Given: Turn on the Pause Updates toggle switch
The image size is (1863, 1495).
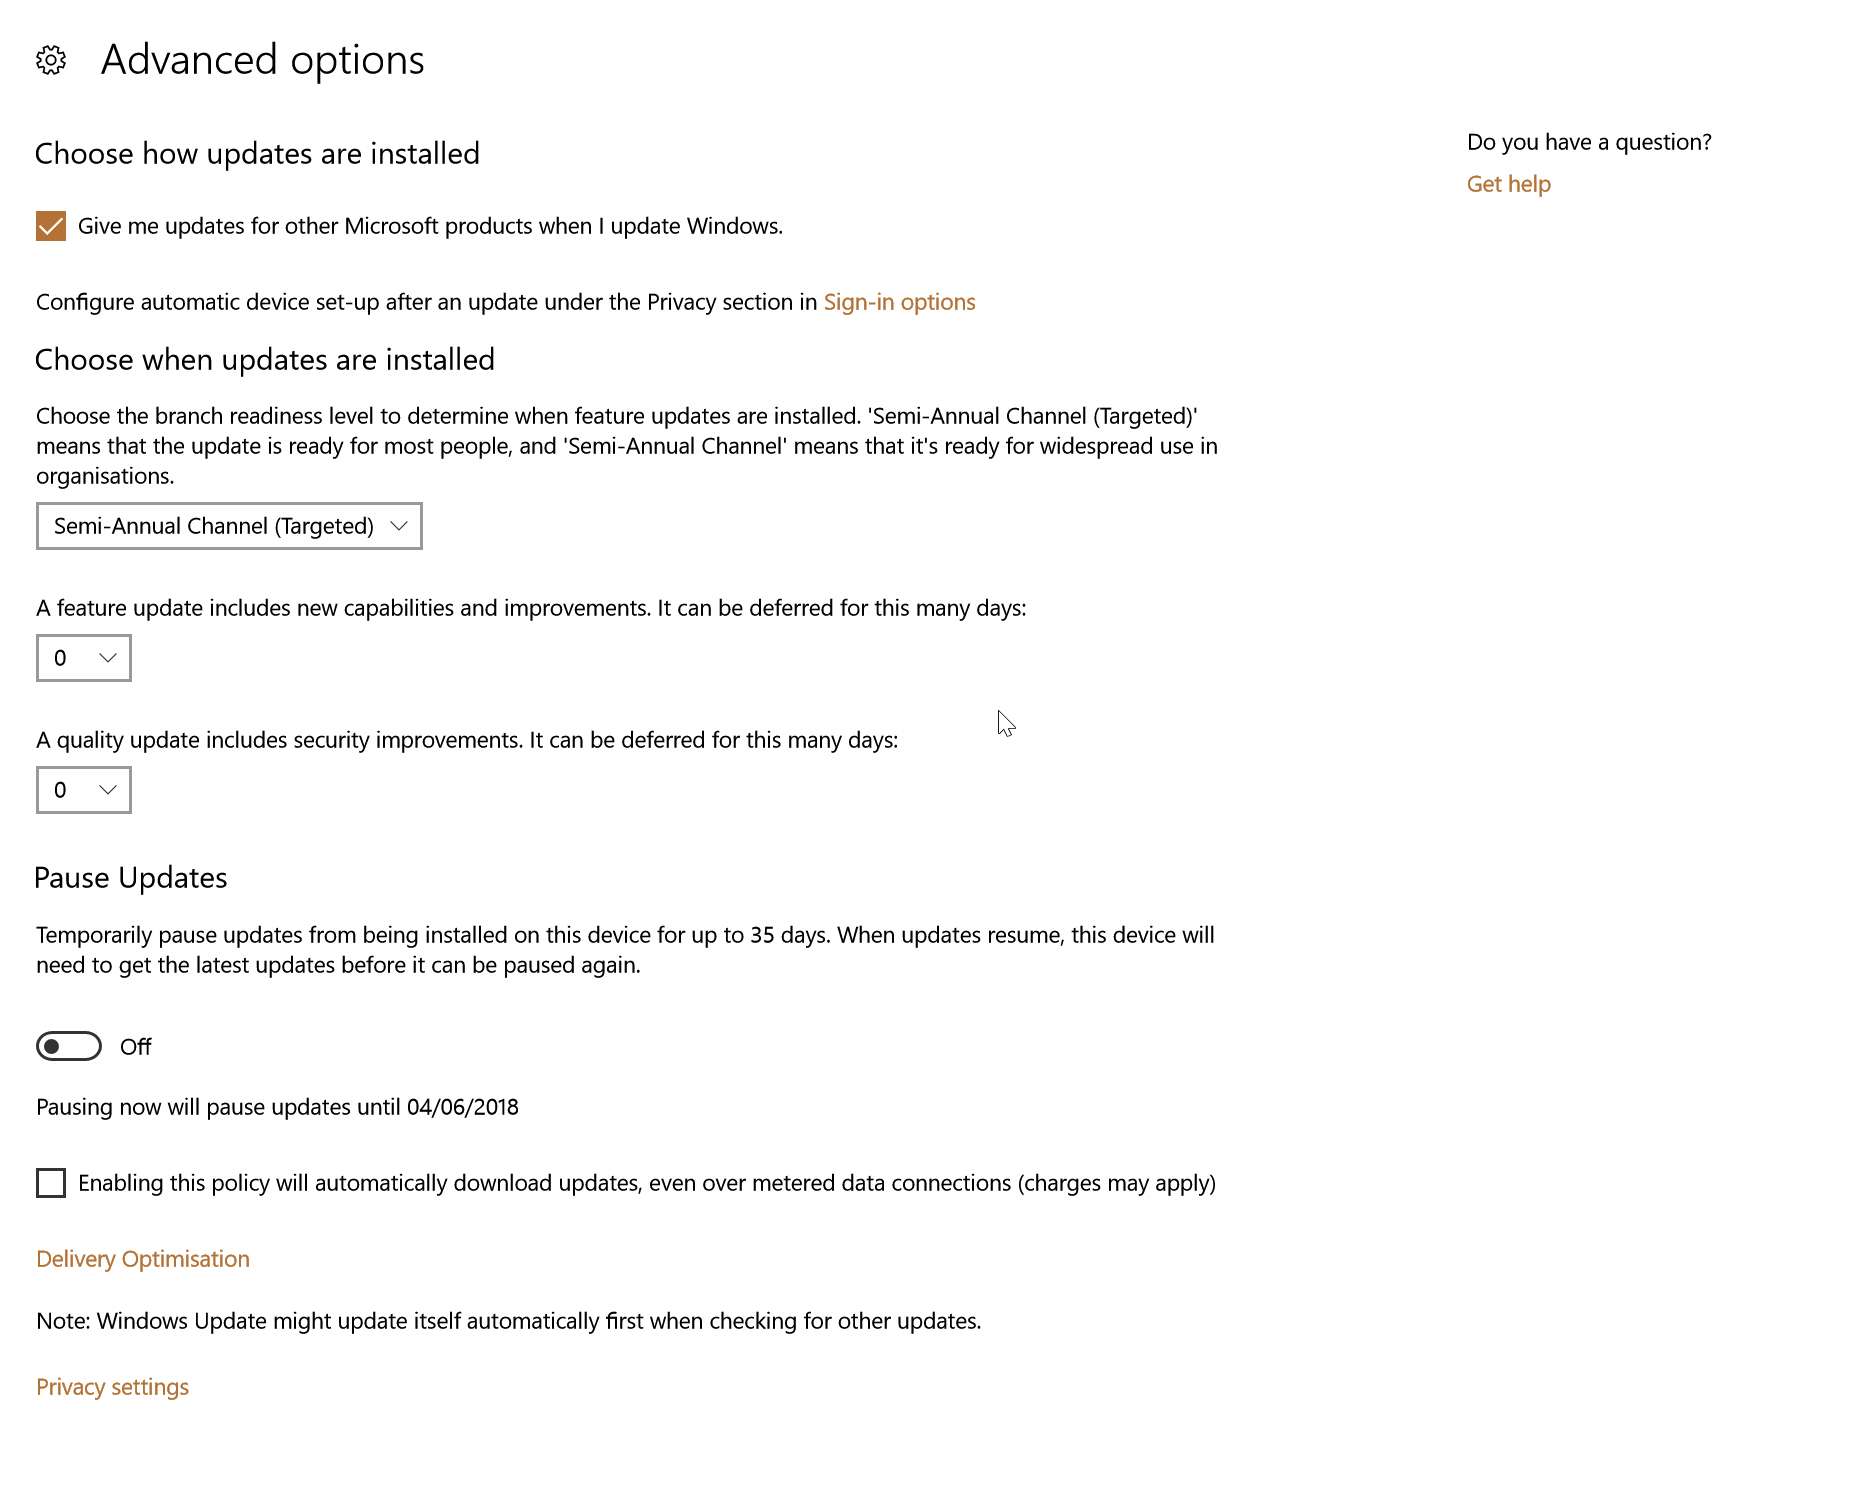Looking at the screenshot, I should [69, 1046].
